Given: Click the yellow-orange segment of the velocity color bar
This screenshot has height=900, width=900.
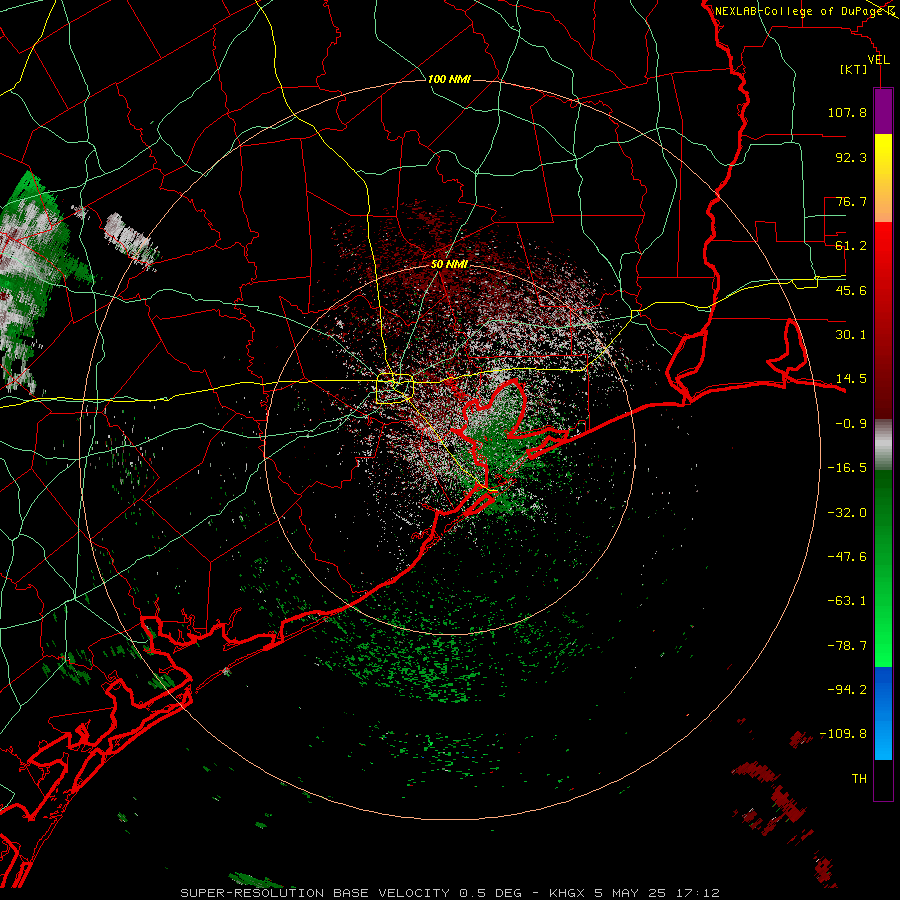Looking at the screenshot, I should tap(883, 178).
